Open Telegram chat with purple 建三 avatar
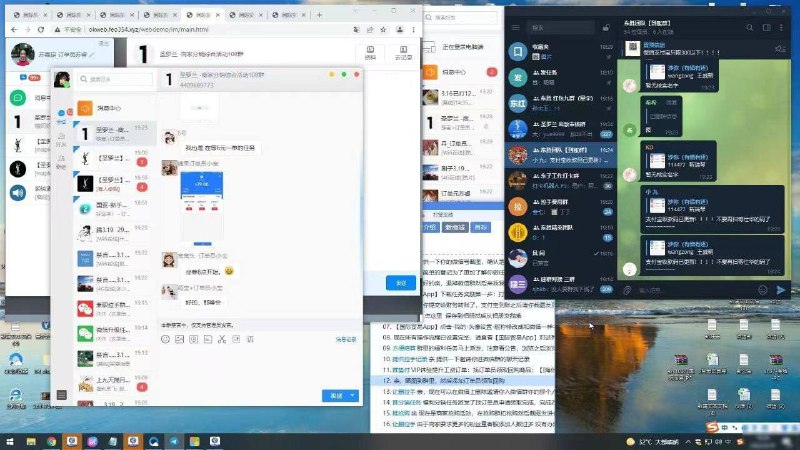 [561, 284]
